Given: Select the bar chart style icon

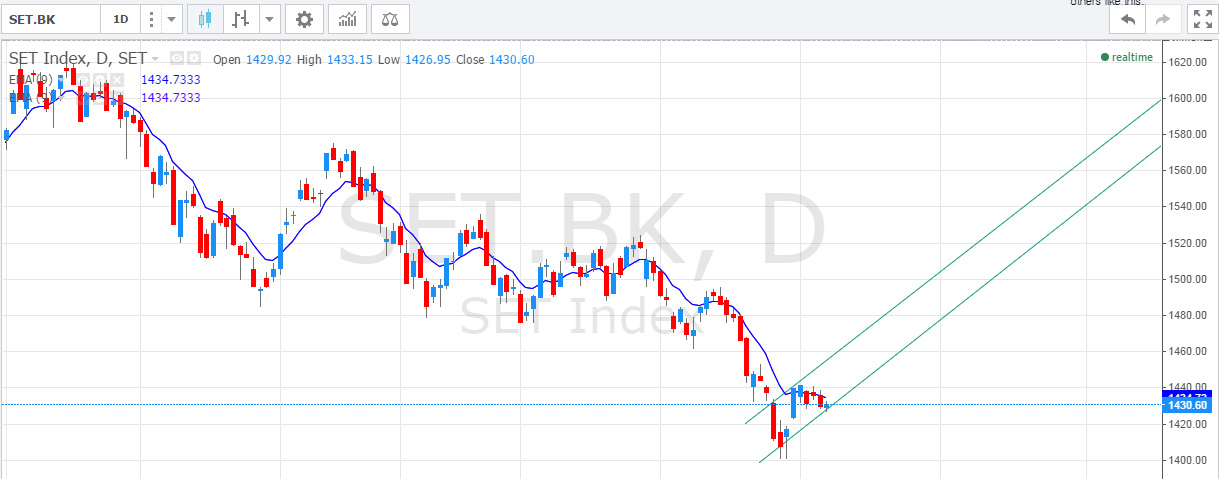Looking at the screenshot, I should pyautogui.click(x=241, y=19).
